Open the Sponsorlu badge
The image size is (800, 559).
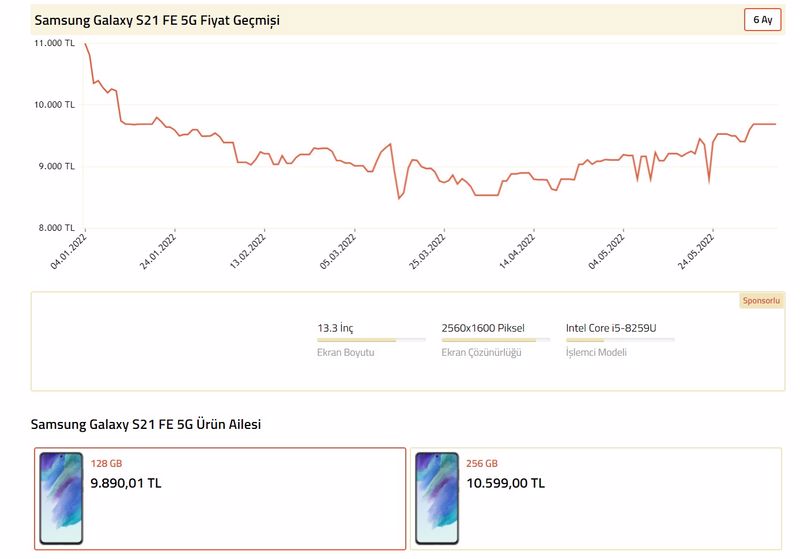761,300
